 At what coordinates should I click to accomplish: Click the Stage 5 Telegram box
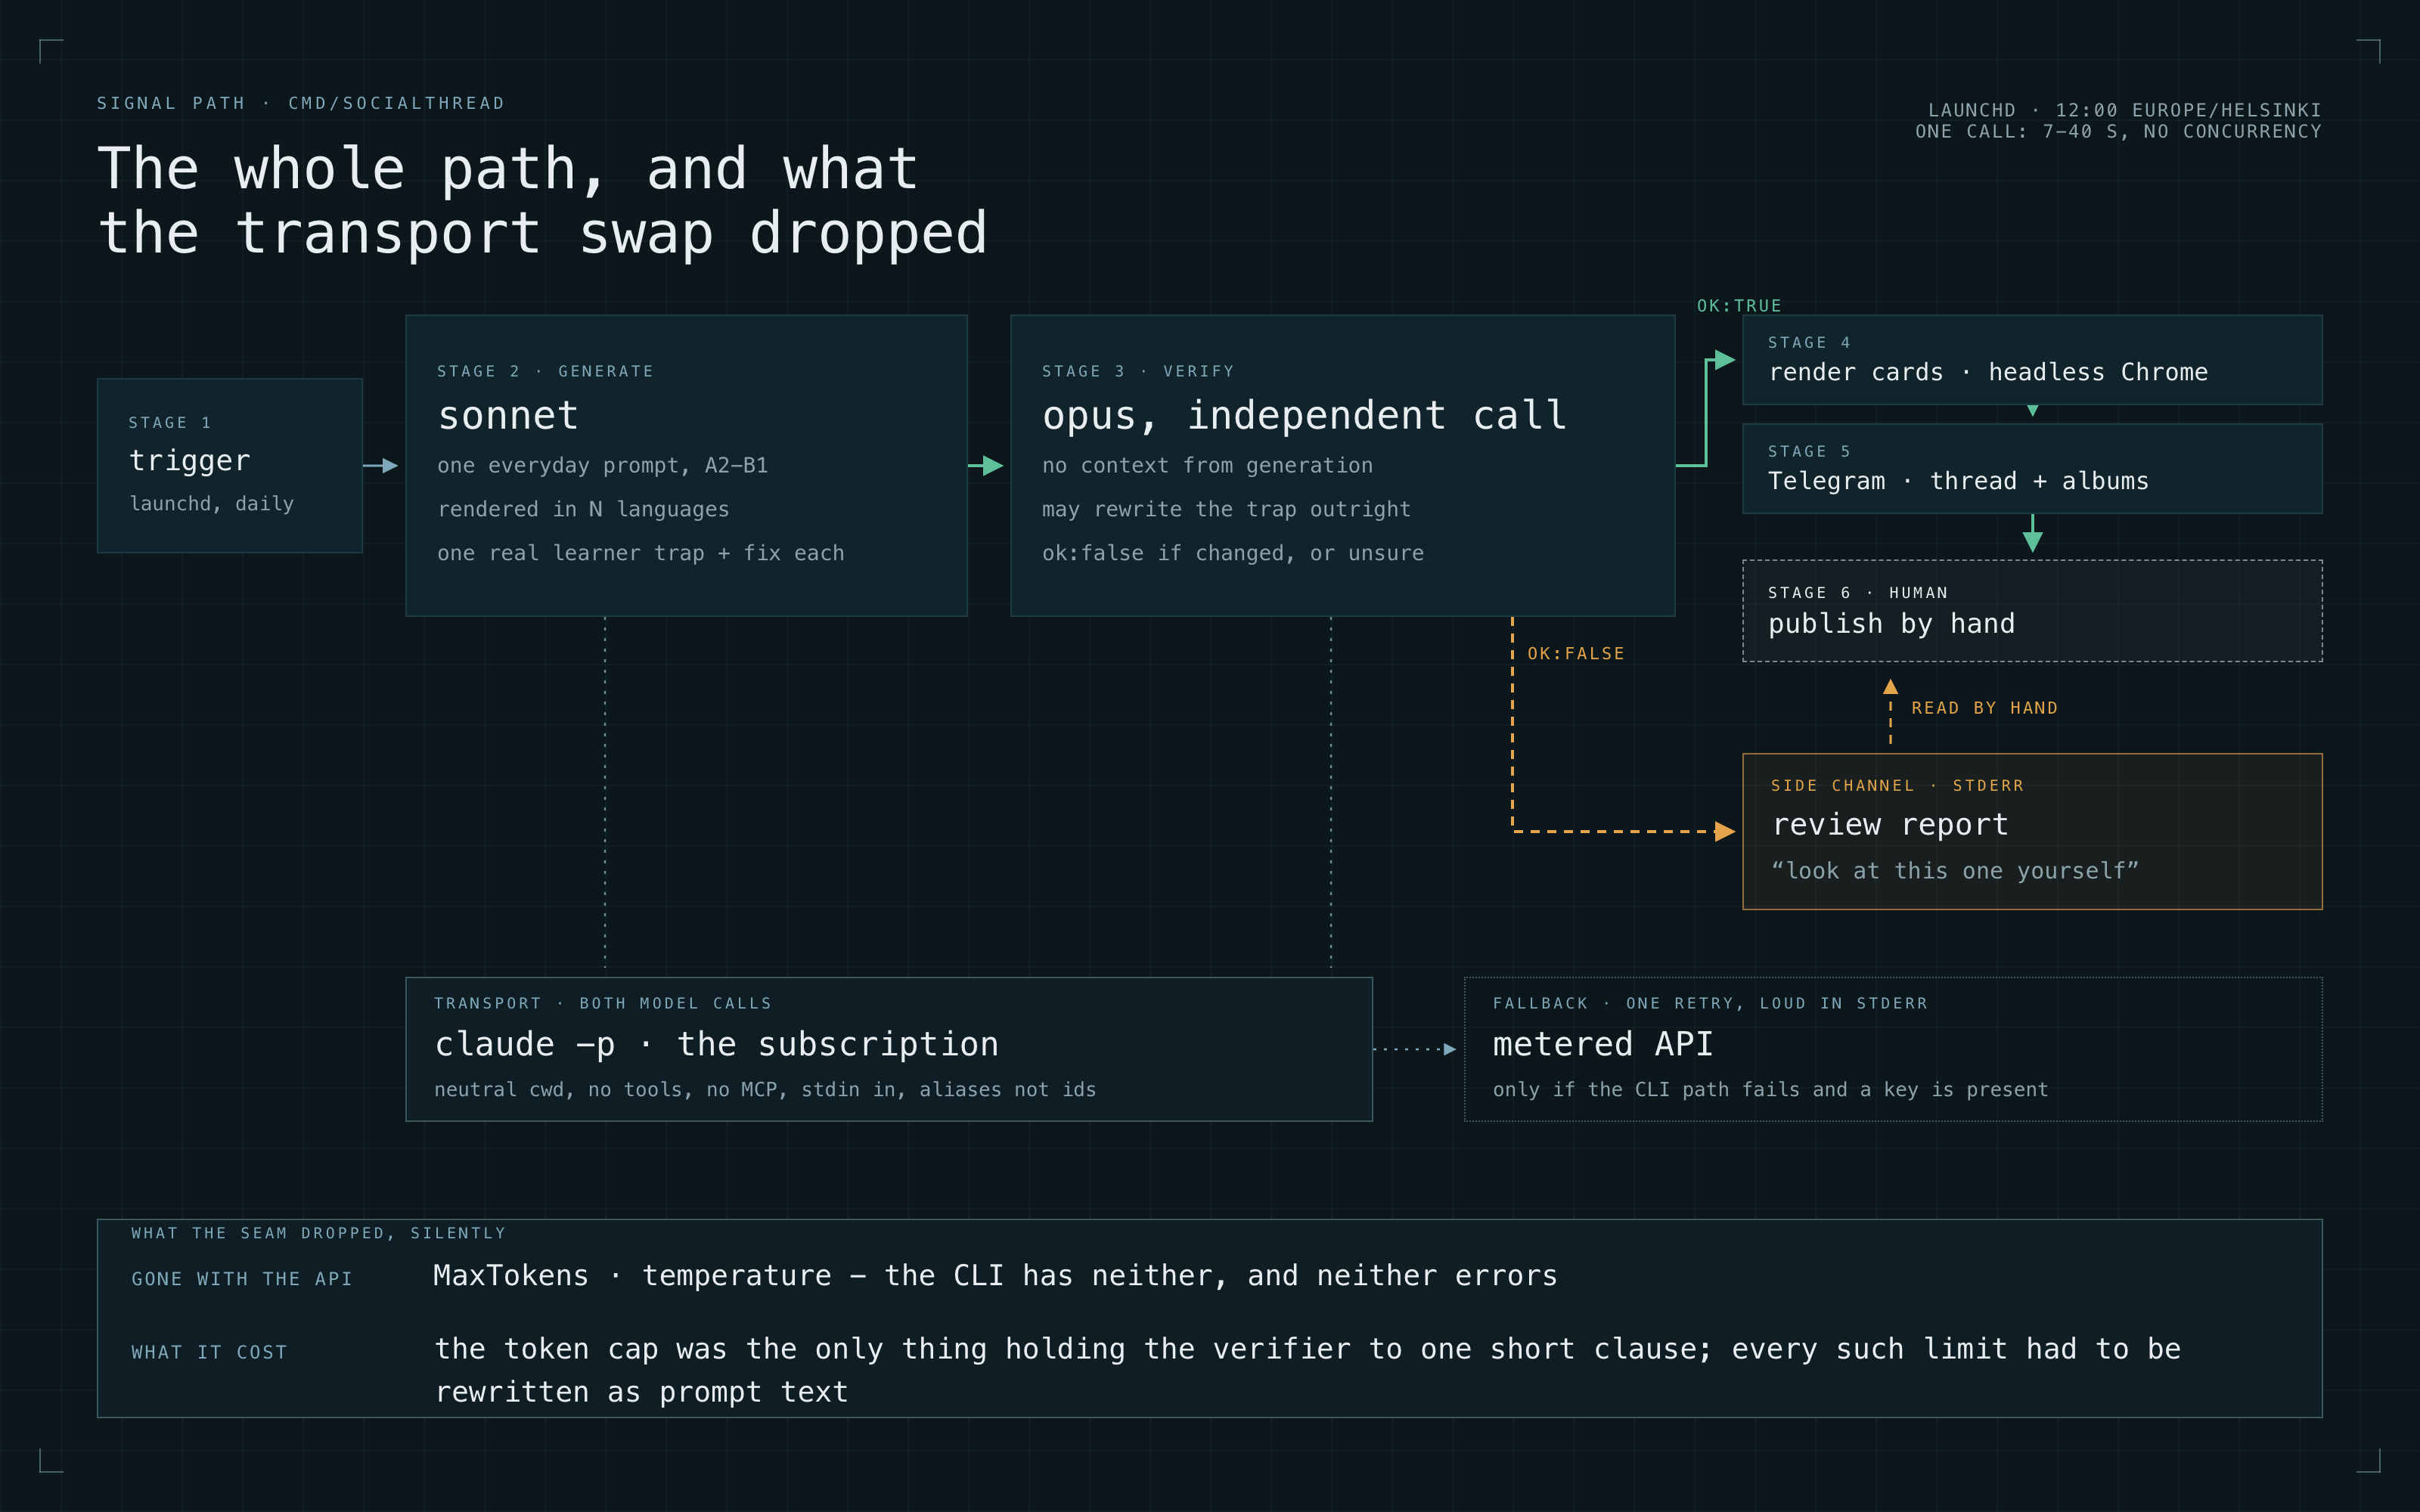[x=2032, y=469]
